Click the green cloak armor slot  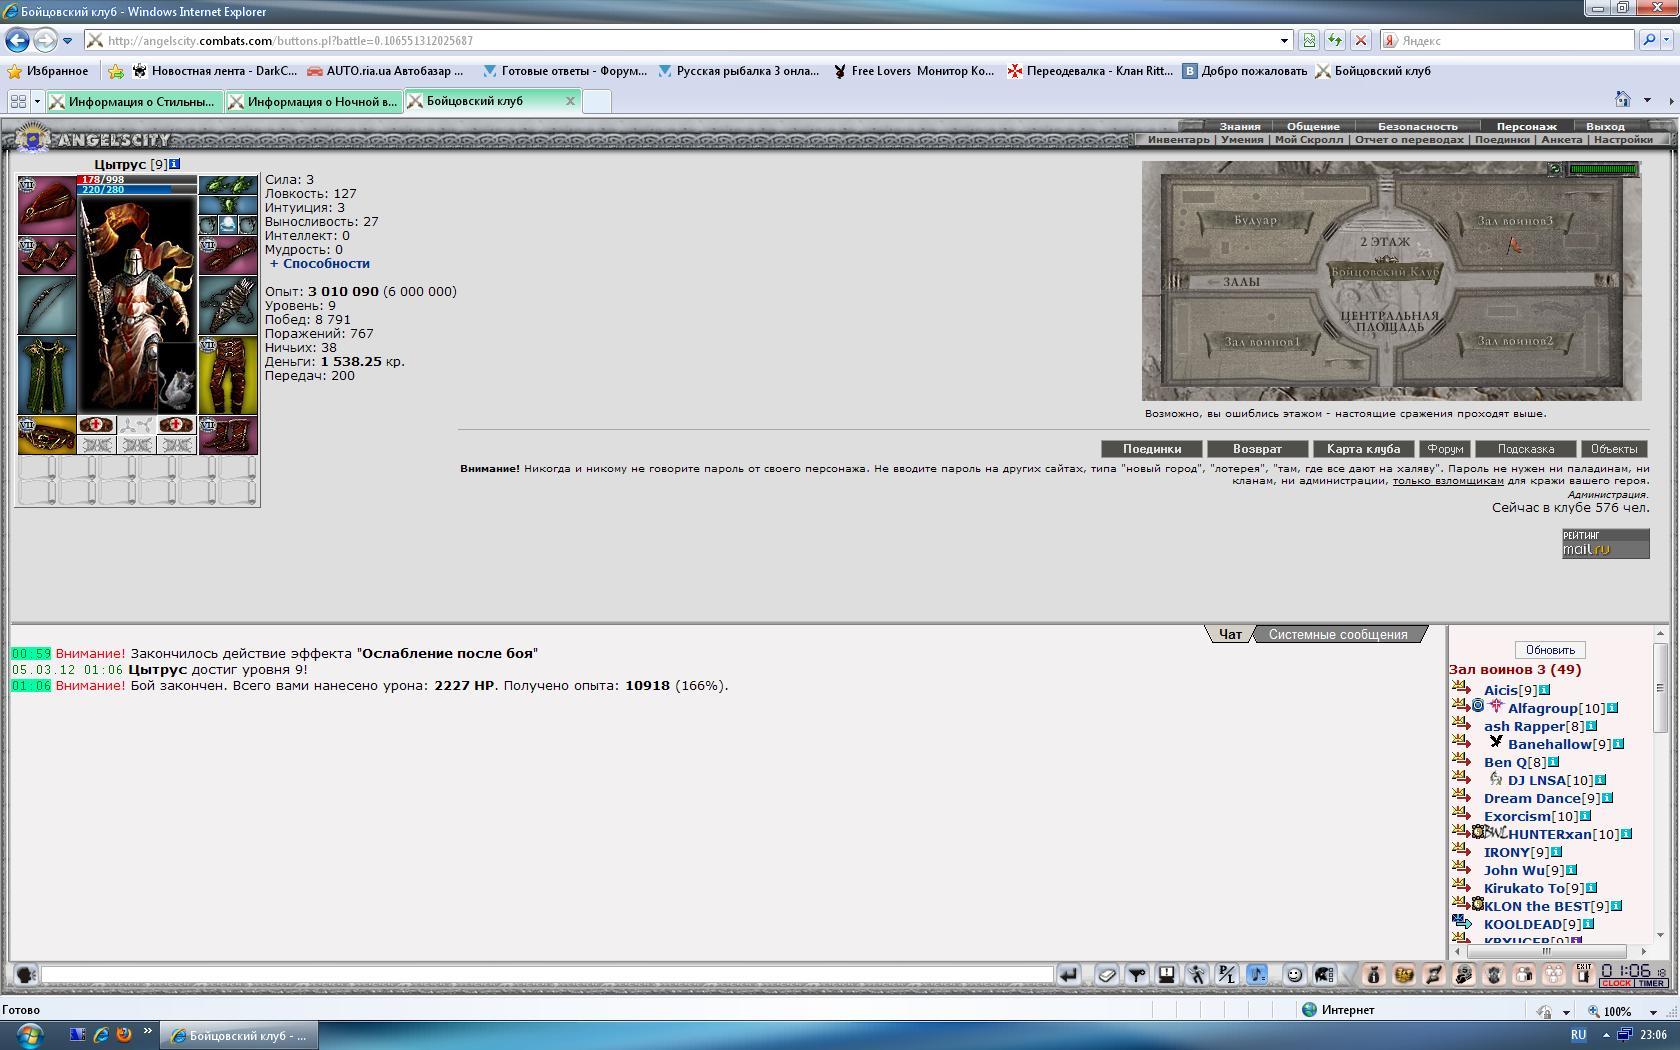click(47, 375)
